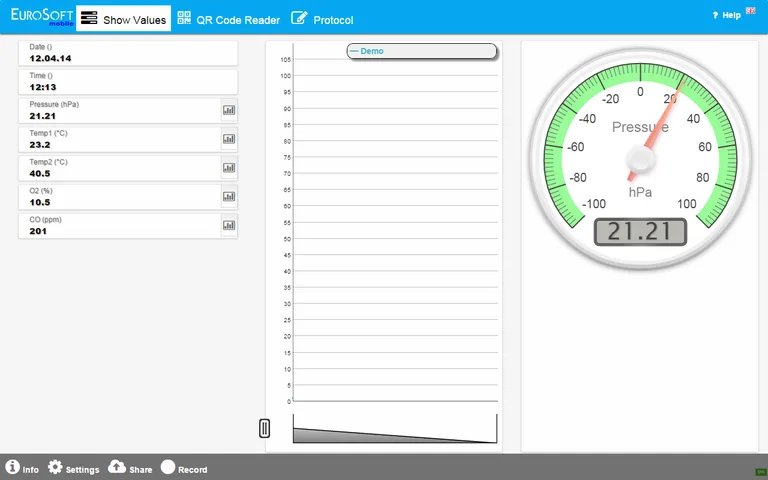Select the Date value 12.04.14
This screenshot has width=768, height=480.
pyautogui.click(x=50, y=58)
